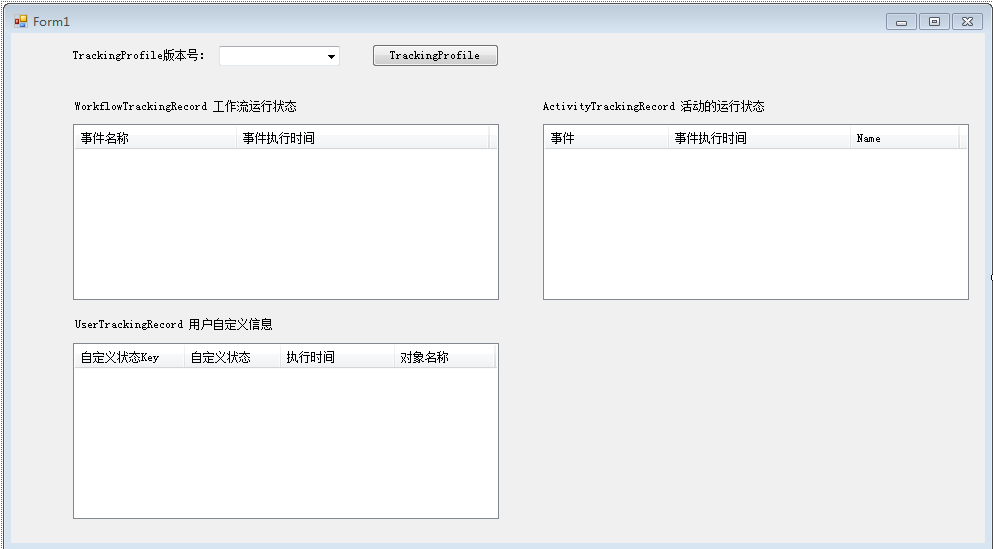Viewport: 993px width, 549px height.
Task: Click the 事件 column header in activity list
Action: coord(606,138)
